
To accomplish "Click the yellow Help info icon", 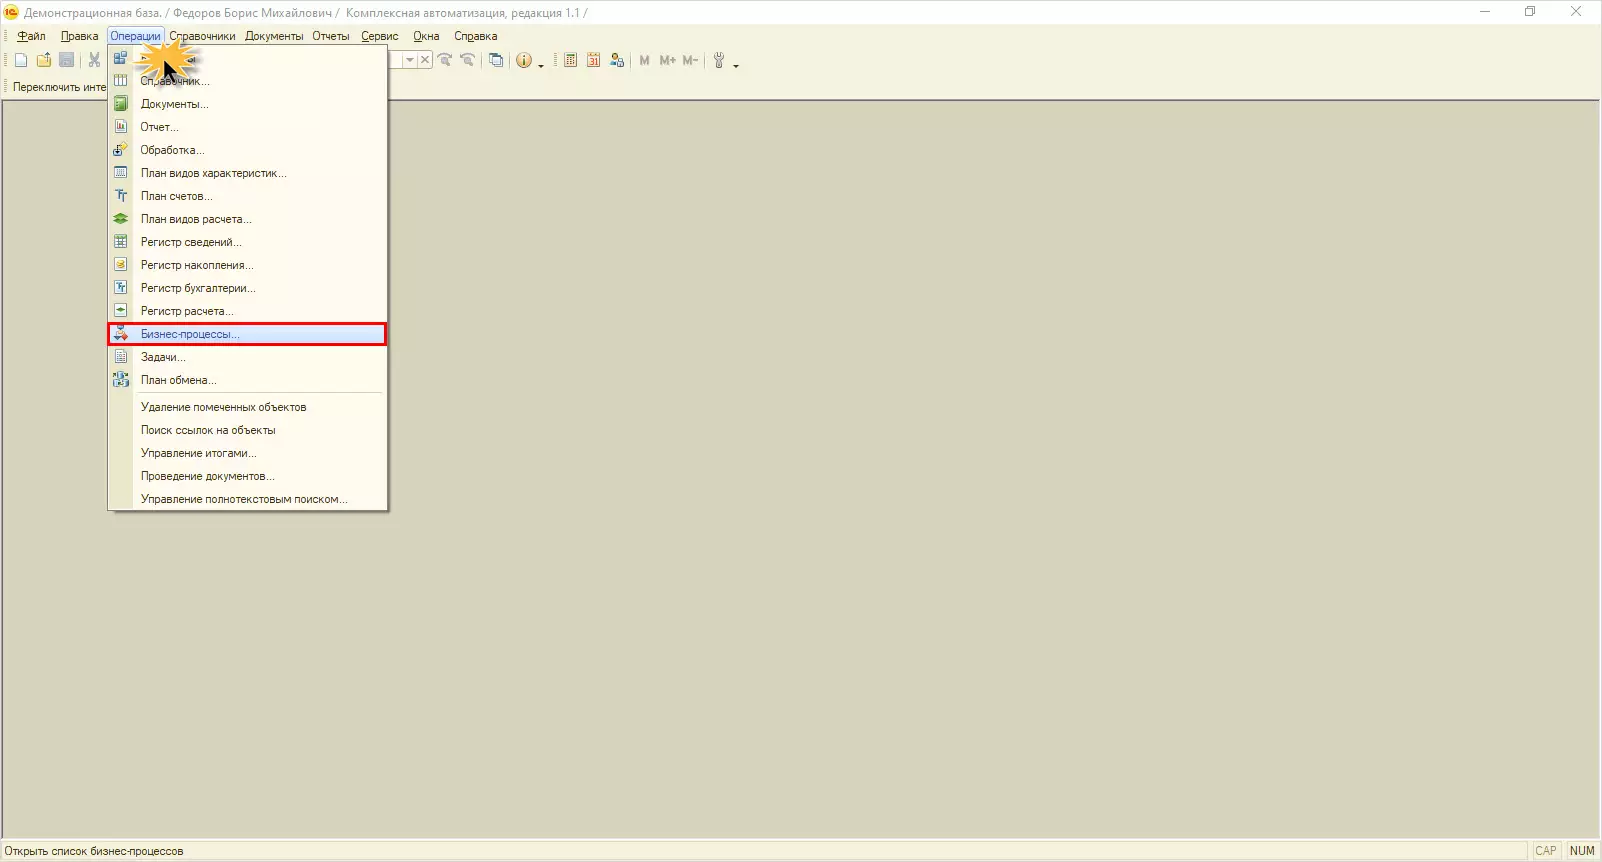I will click(524, 60).
